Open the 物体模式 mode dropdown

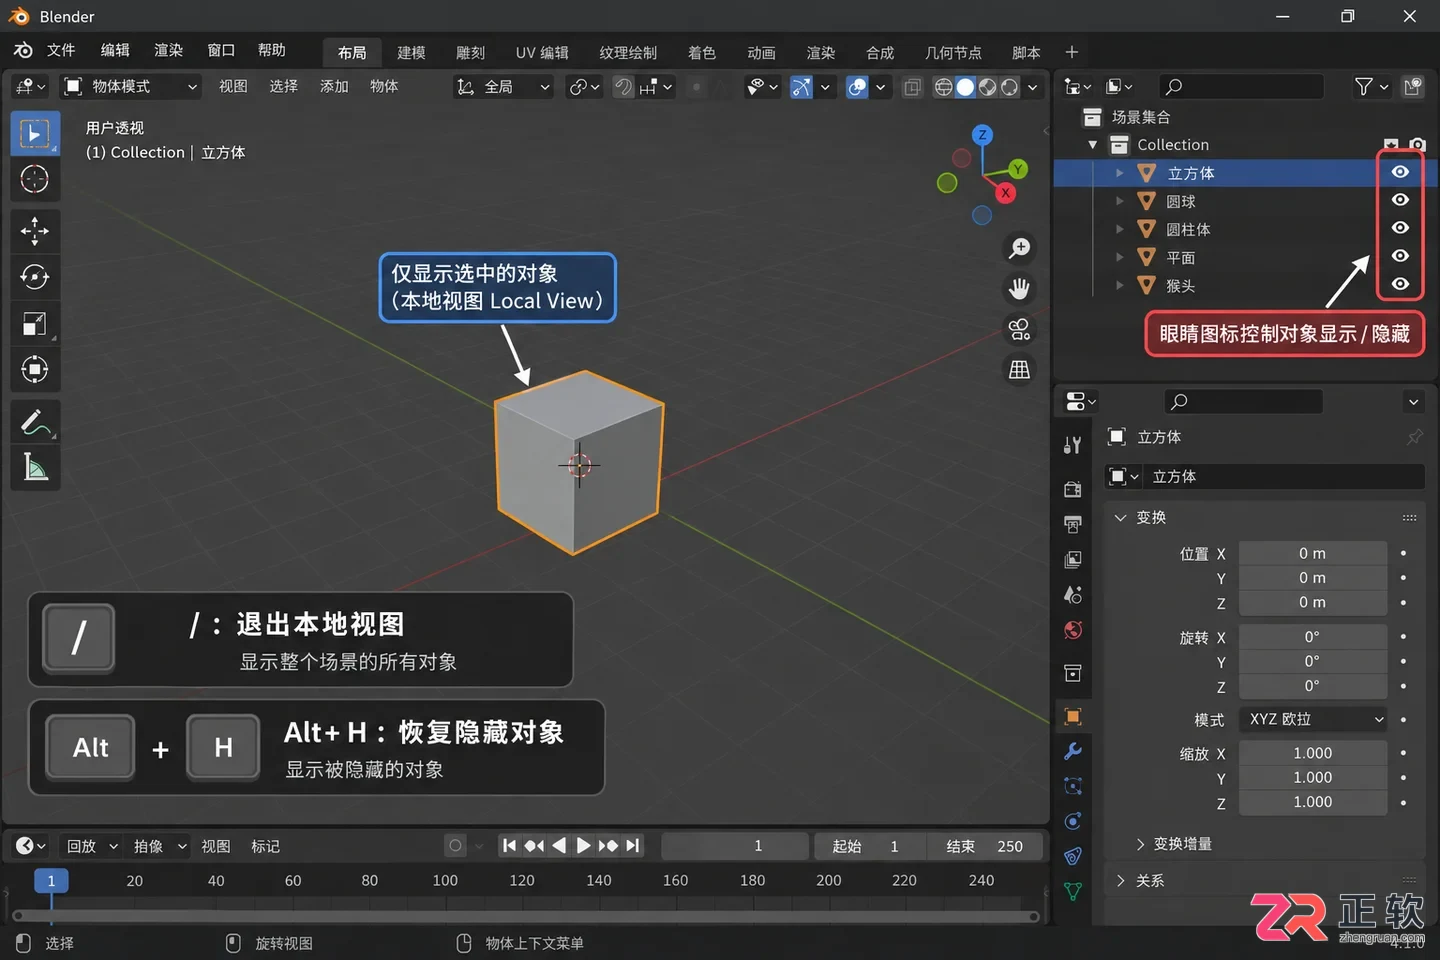point(130,87)
